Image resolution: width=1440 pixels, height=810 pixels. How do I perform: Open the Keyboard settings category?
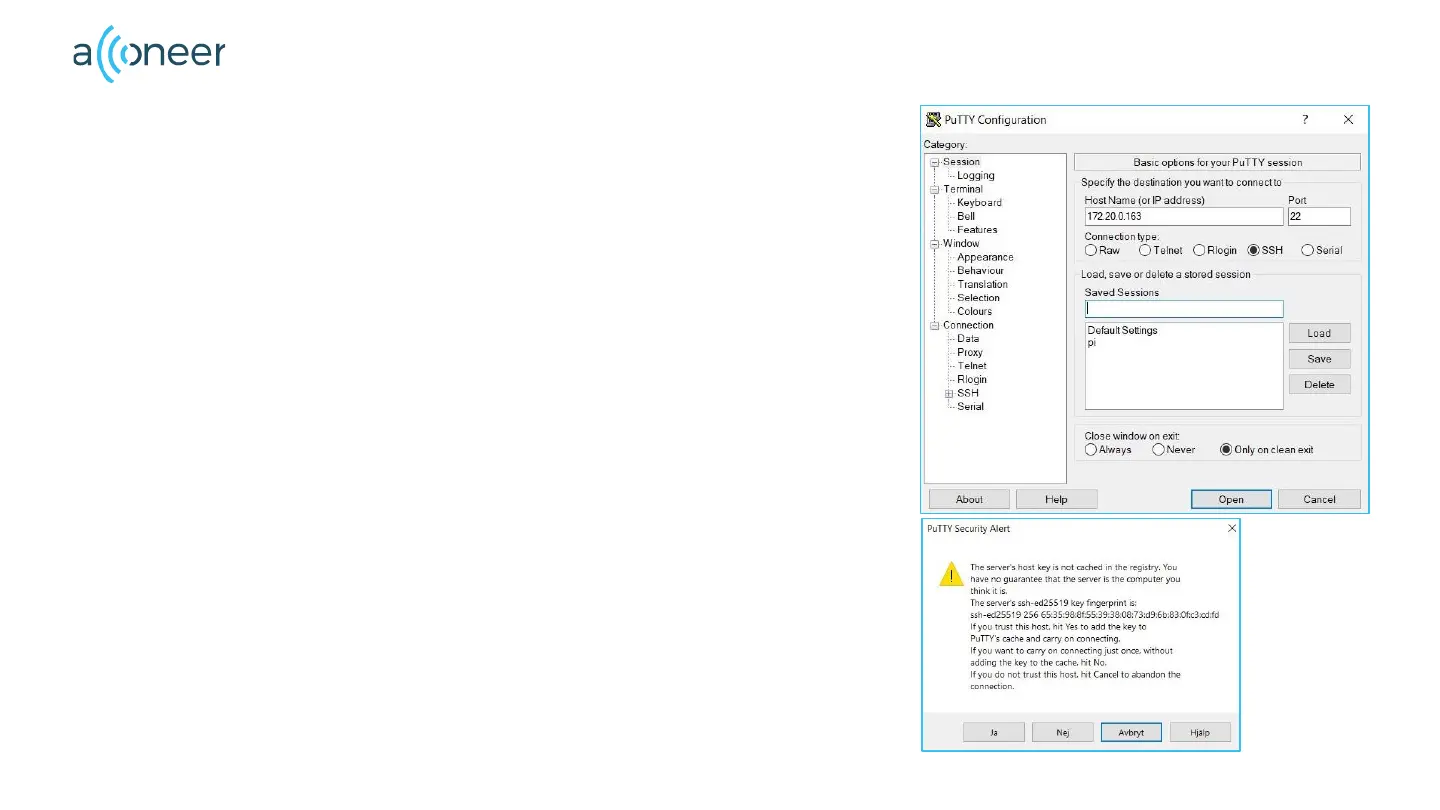pyautogui.click(x=979, y=203)
